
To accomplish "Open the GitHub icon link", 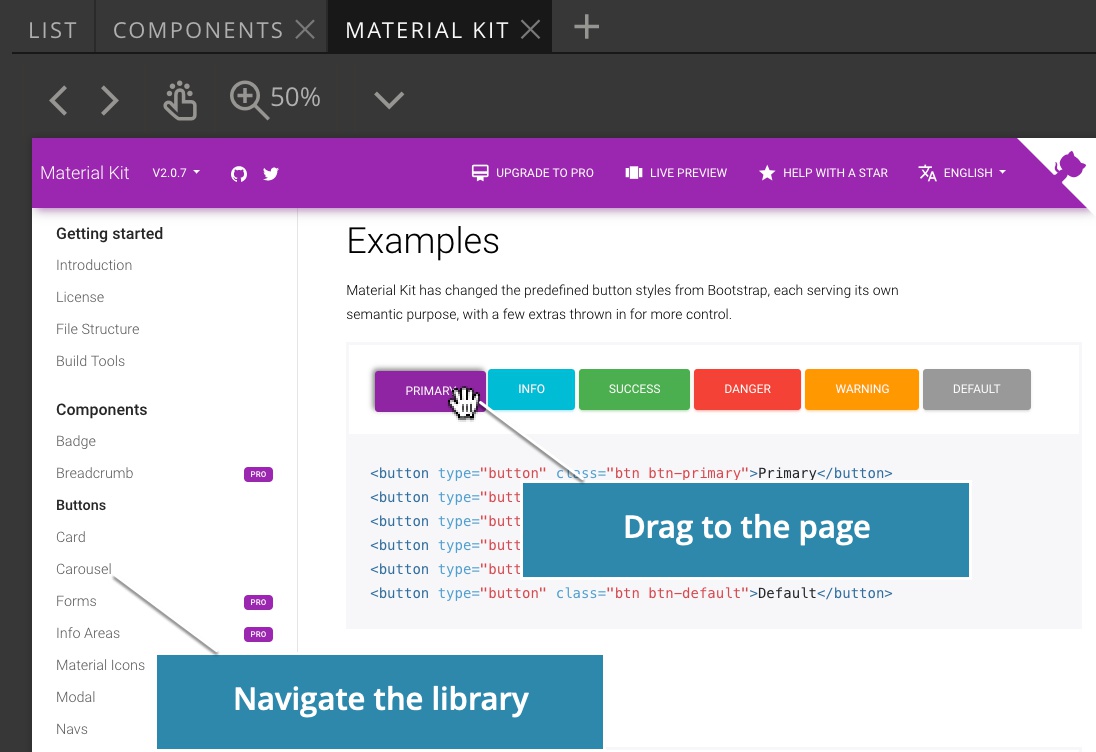I will point(239,173).
